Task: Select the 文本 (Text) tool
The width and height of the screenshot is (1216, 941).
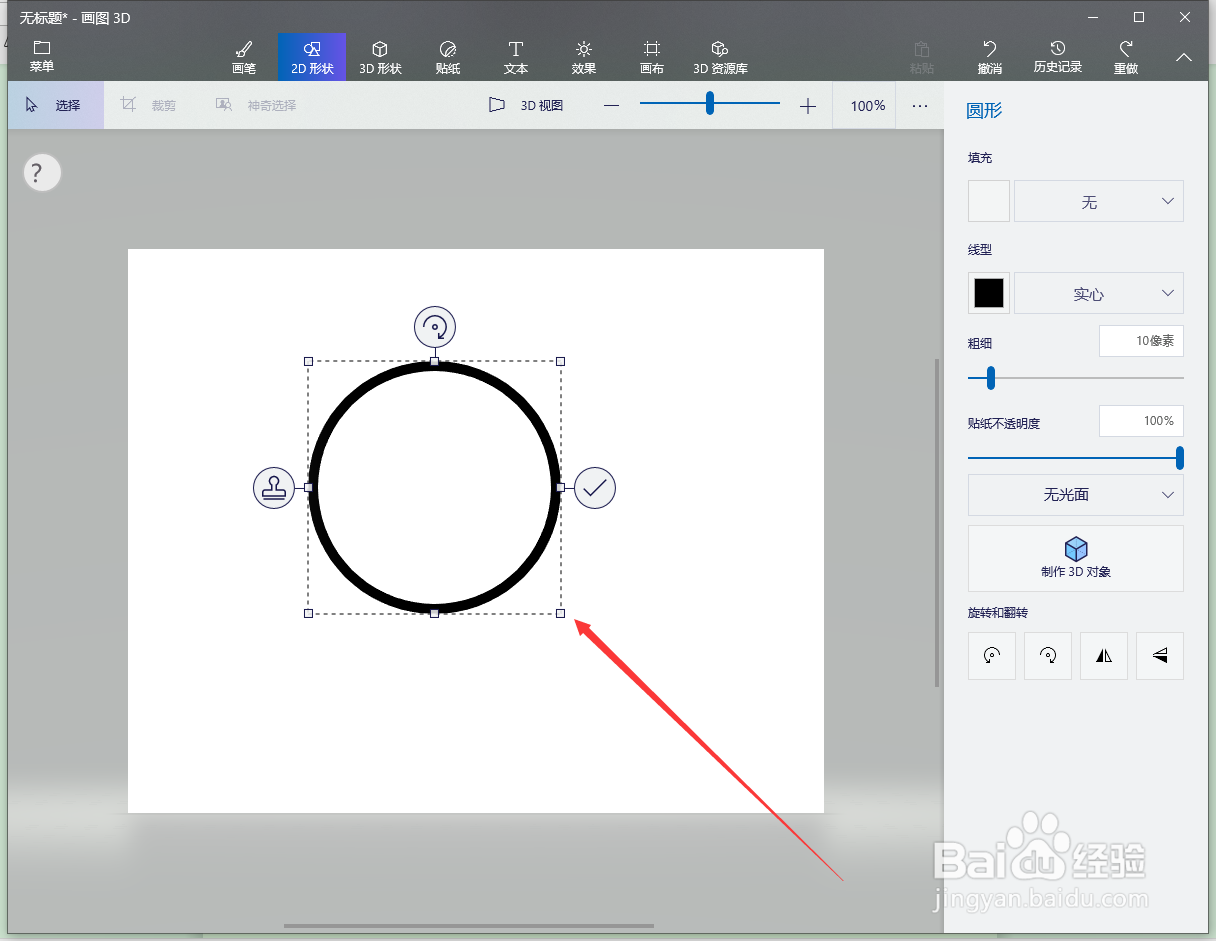Action: pos(516,57)
